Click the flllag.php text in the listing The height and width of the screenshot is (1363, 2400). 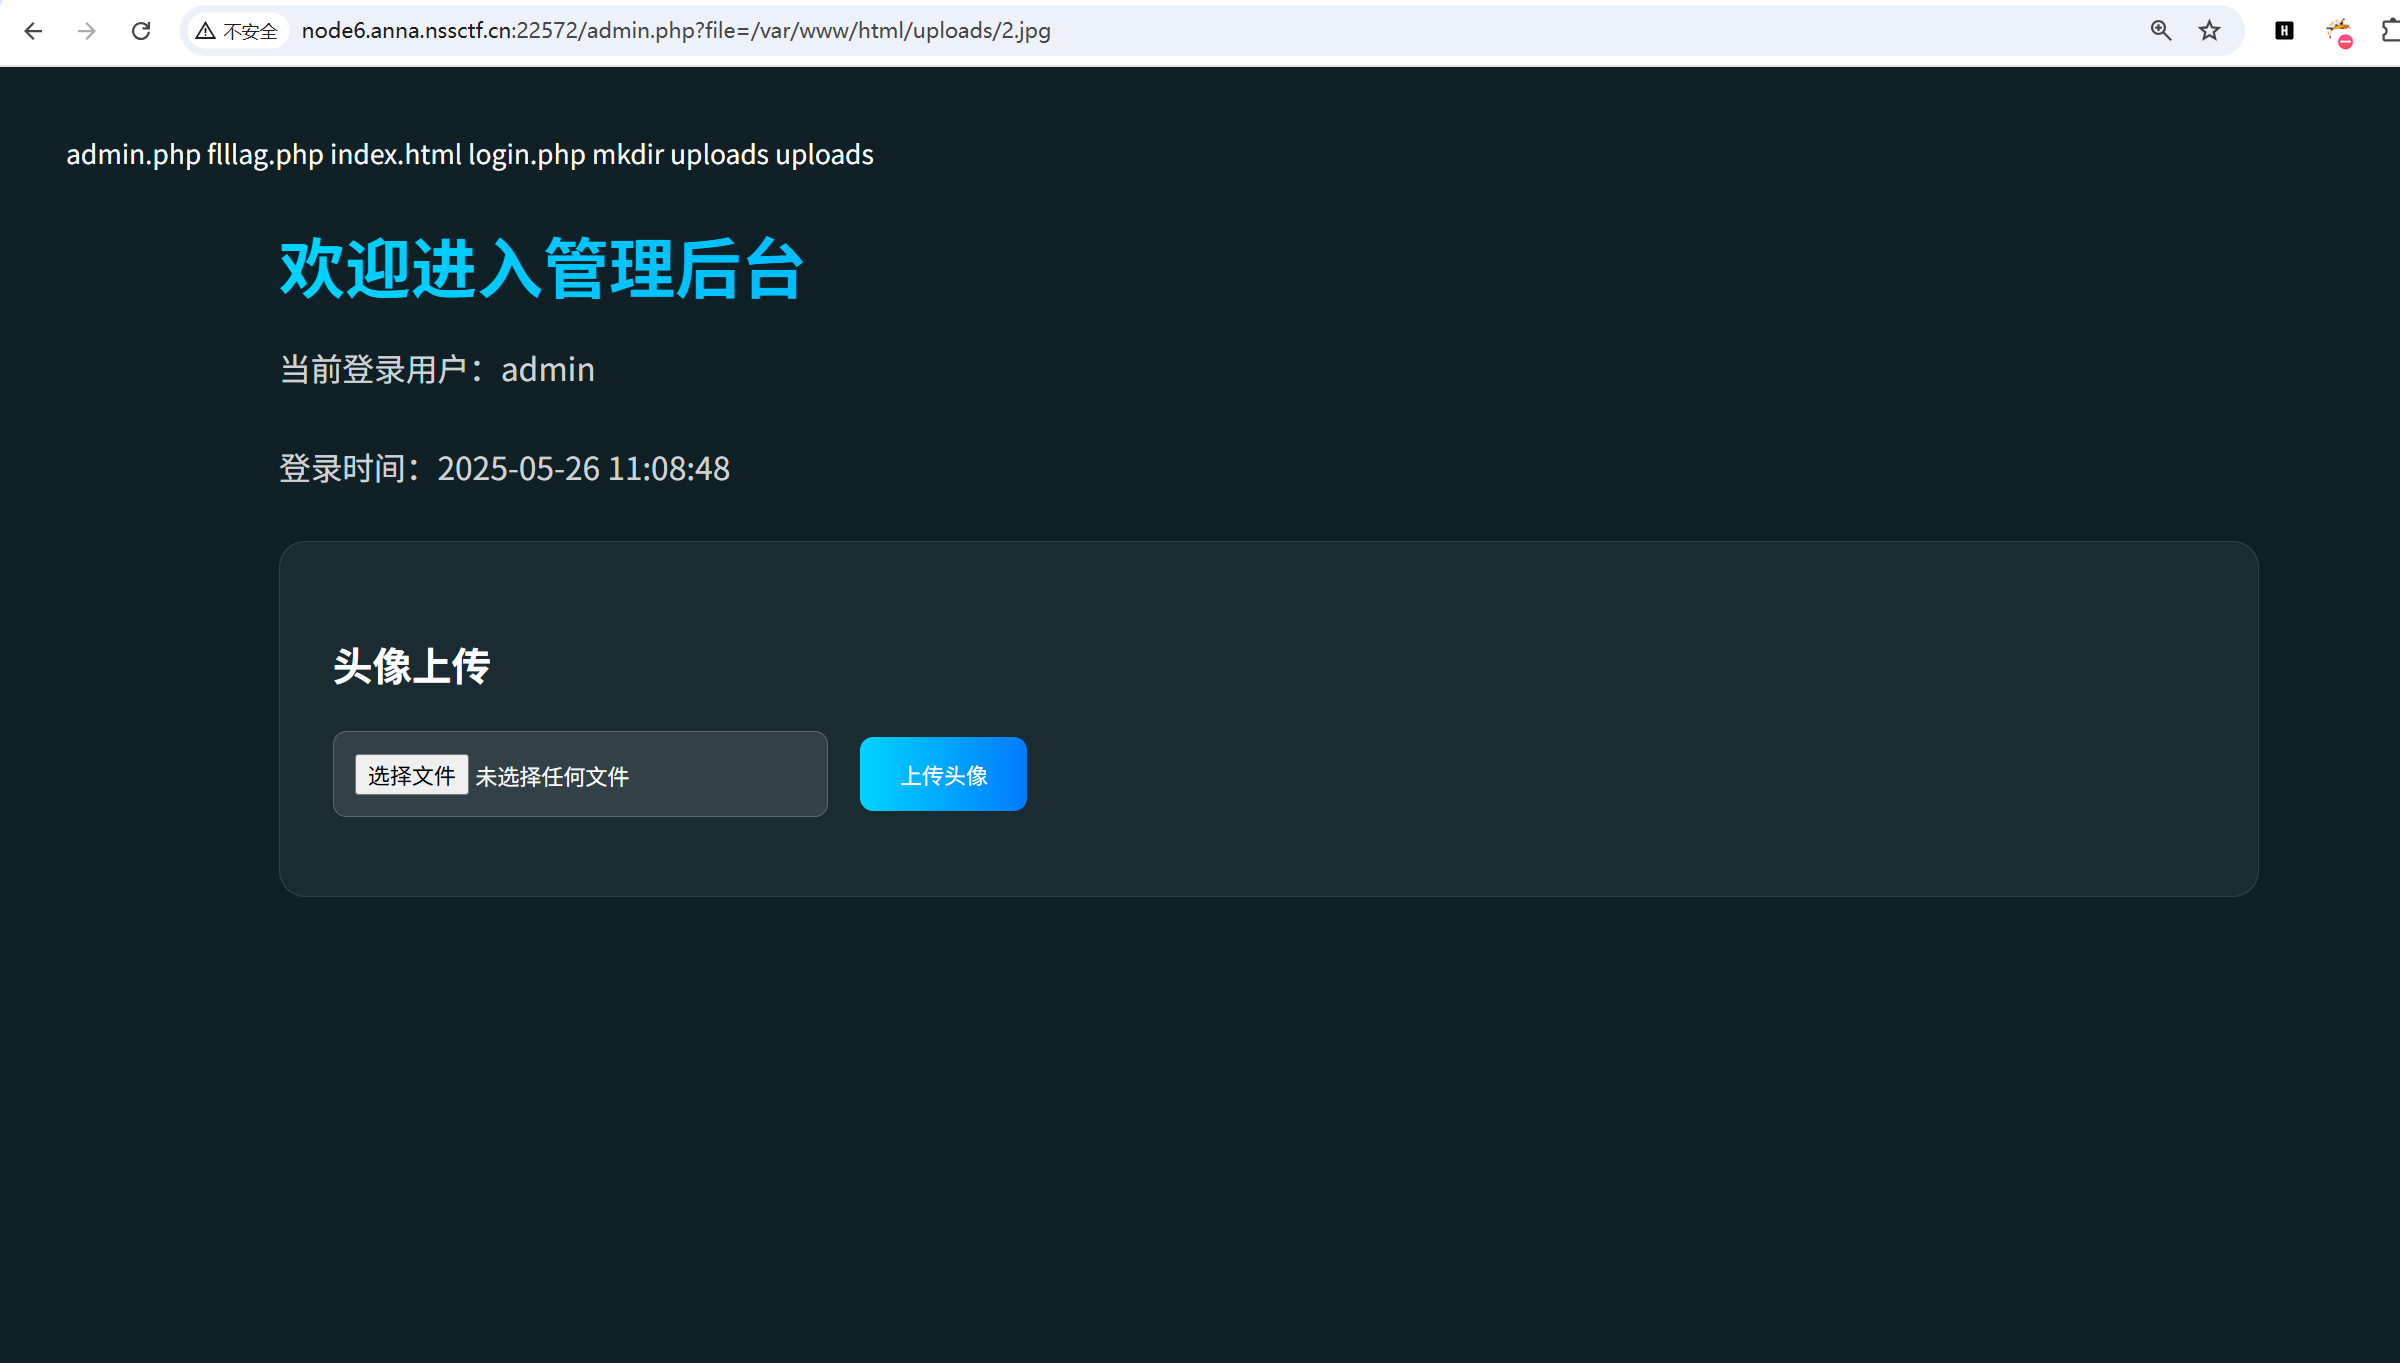pyautogui.click(x=265, y=155)
